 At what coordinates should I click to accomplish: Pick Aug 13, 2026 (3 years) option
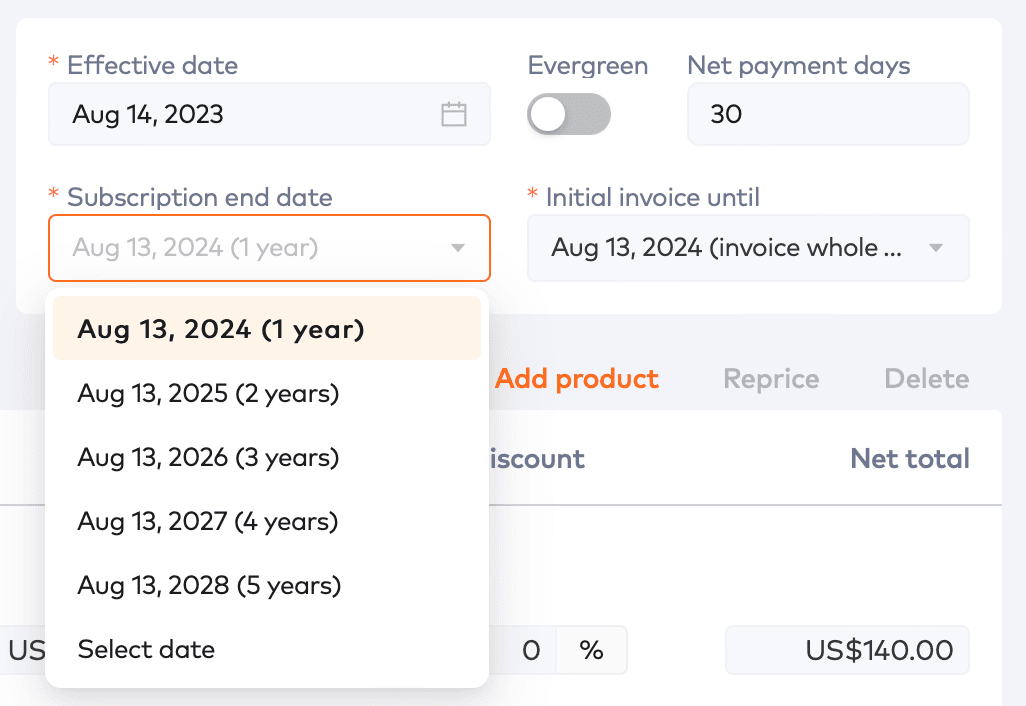coord(267,457)
